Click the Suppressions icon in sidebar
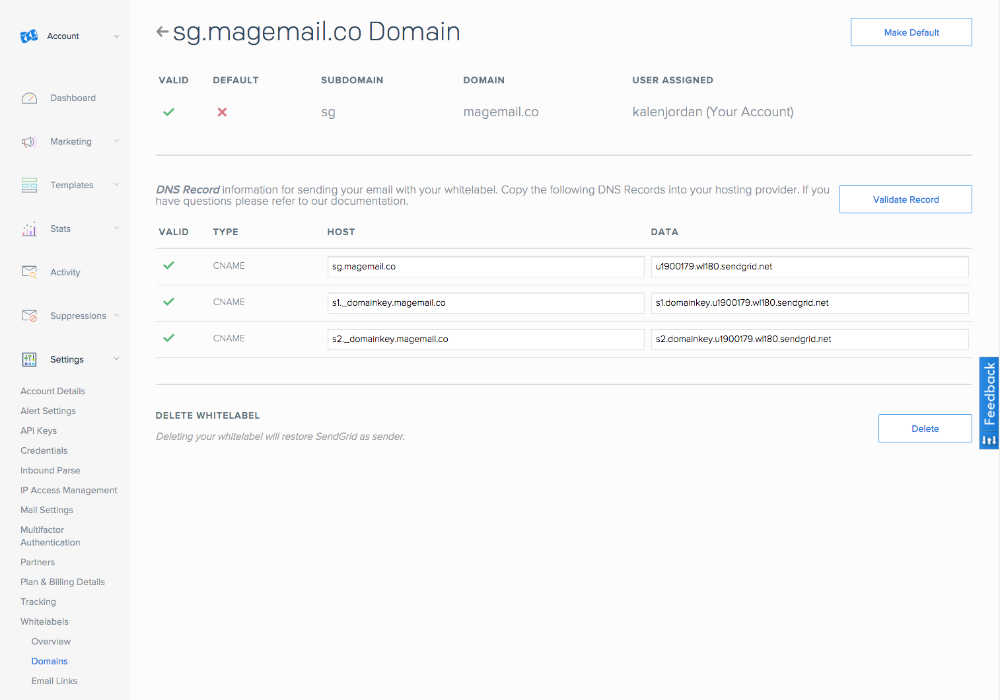Viewport: 1000px width, 700px height. (x=29, y=316)
